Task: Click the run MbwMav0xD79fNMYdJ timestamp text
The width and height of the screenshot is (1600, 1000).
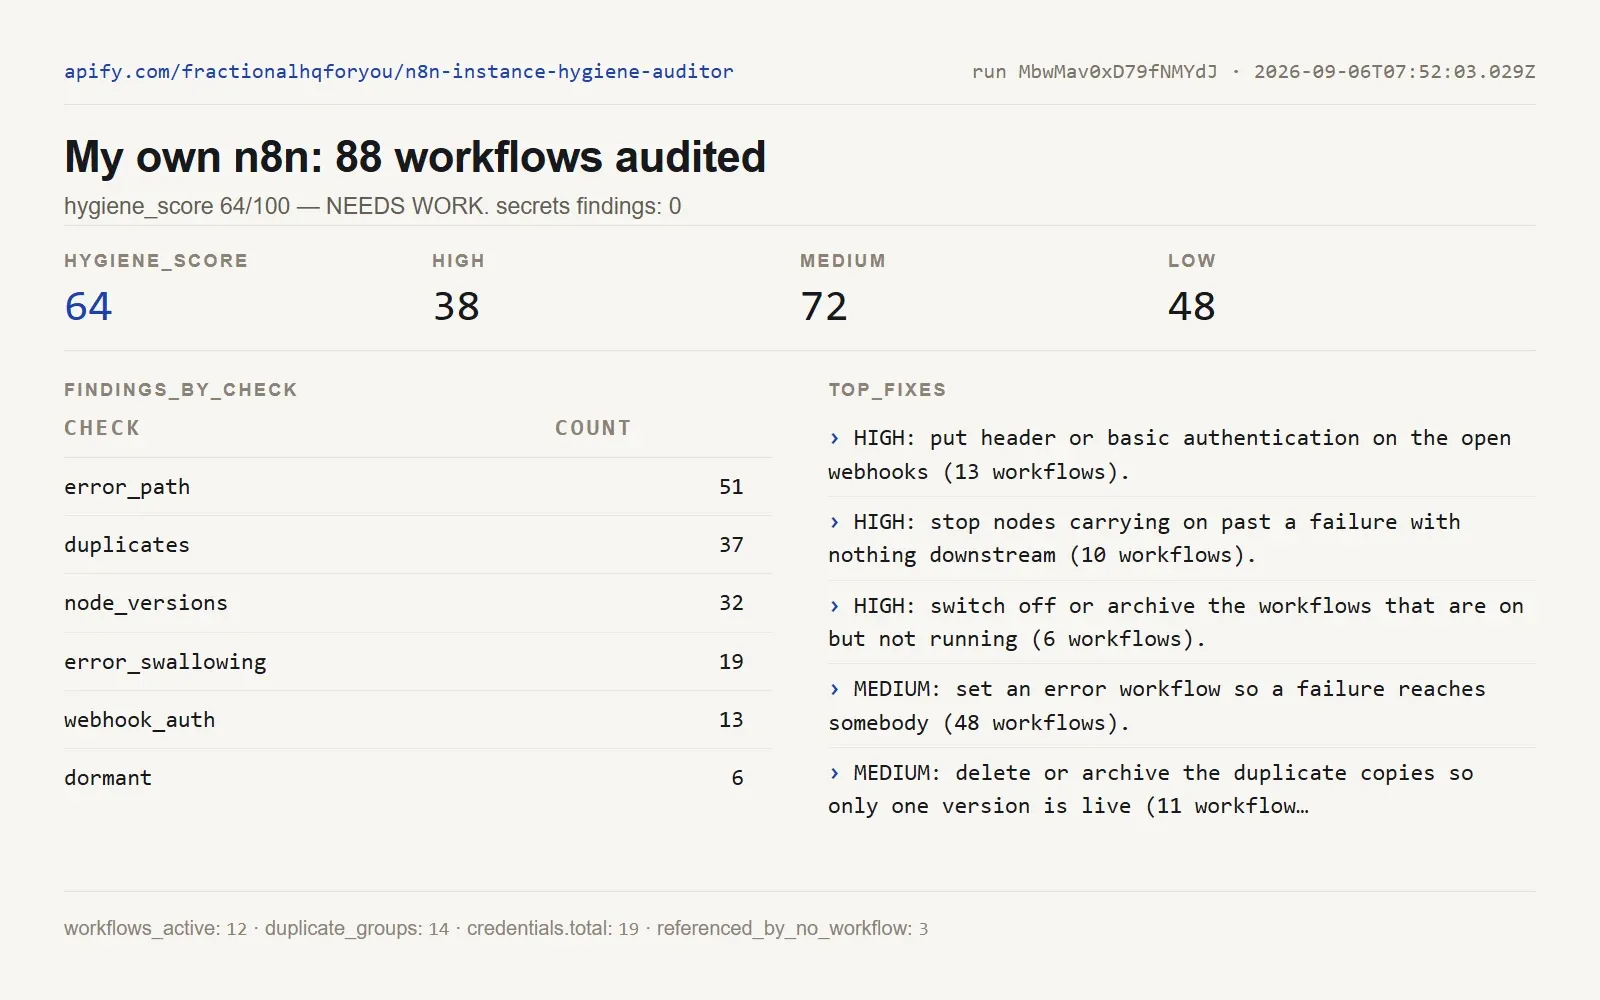Action: [x=1253, y=72]
